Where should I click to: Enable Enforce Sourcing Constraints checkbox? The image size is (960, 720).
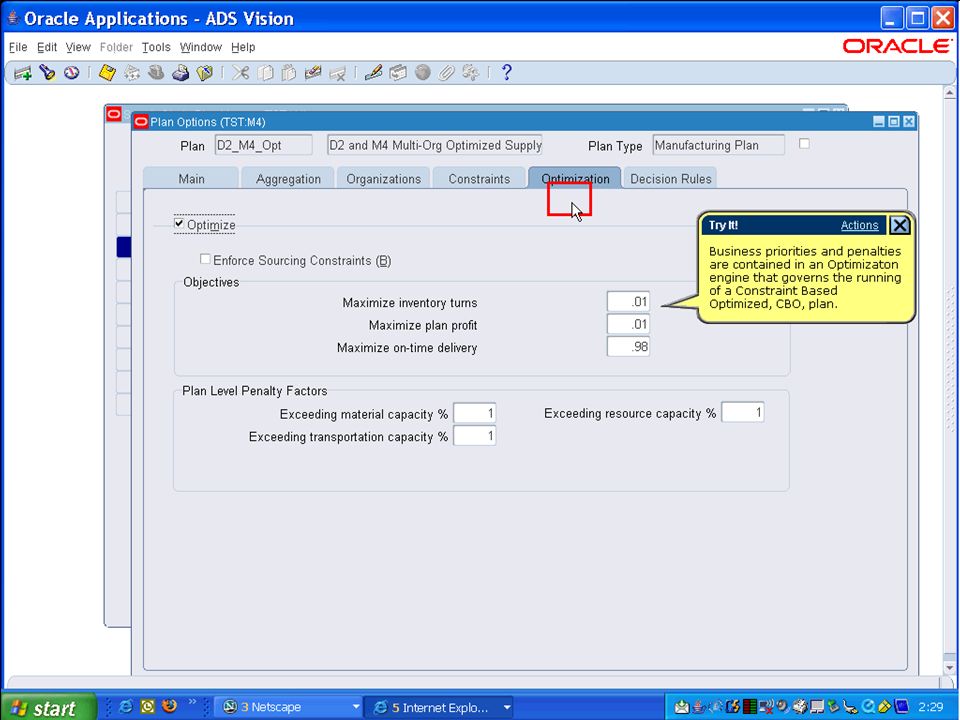pos(205,260)
